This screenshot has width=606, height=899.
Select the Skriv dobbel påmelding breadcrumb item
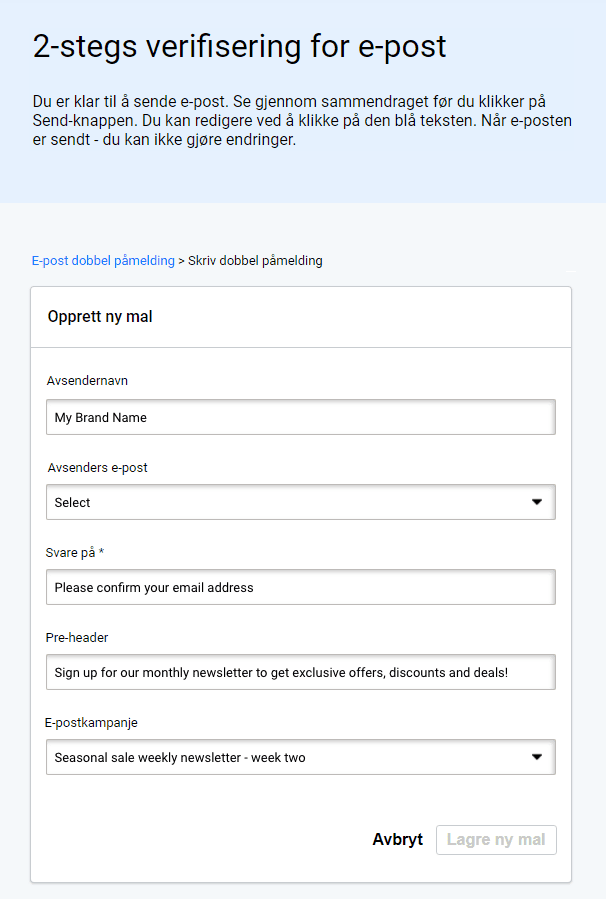click(252, 260)
